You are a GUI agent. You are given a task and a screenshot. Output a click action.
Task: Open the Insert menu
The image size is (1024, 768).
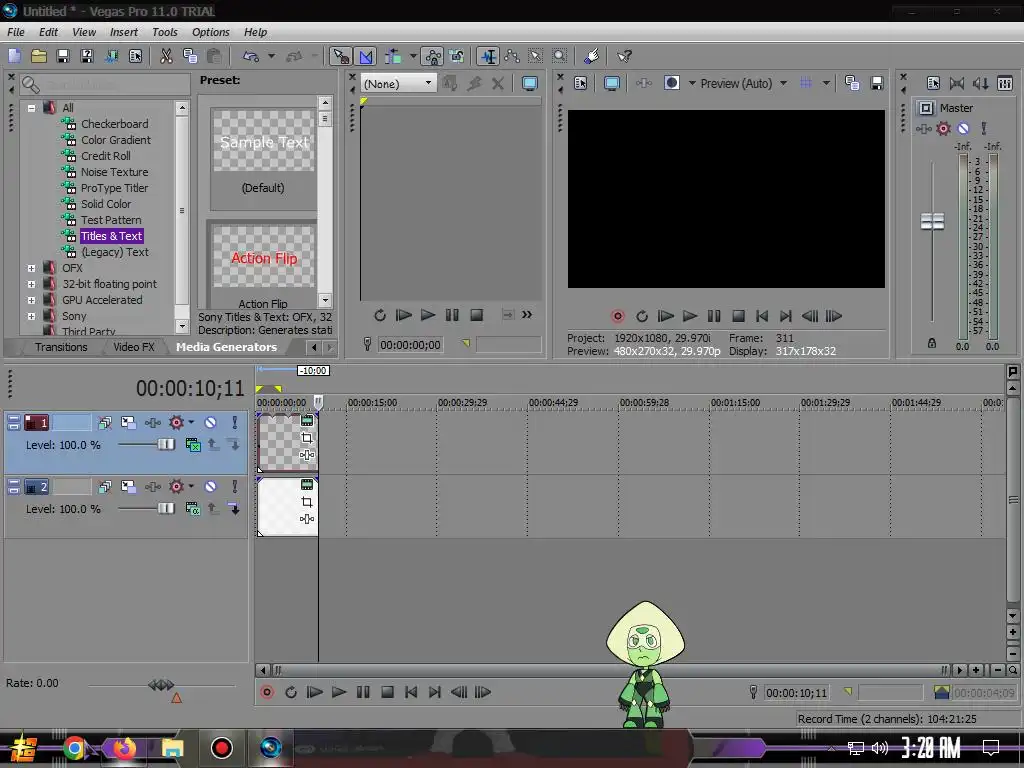click(123, 32)
